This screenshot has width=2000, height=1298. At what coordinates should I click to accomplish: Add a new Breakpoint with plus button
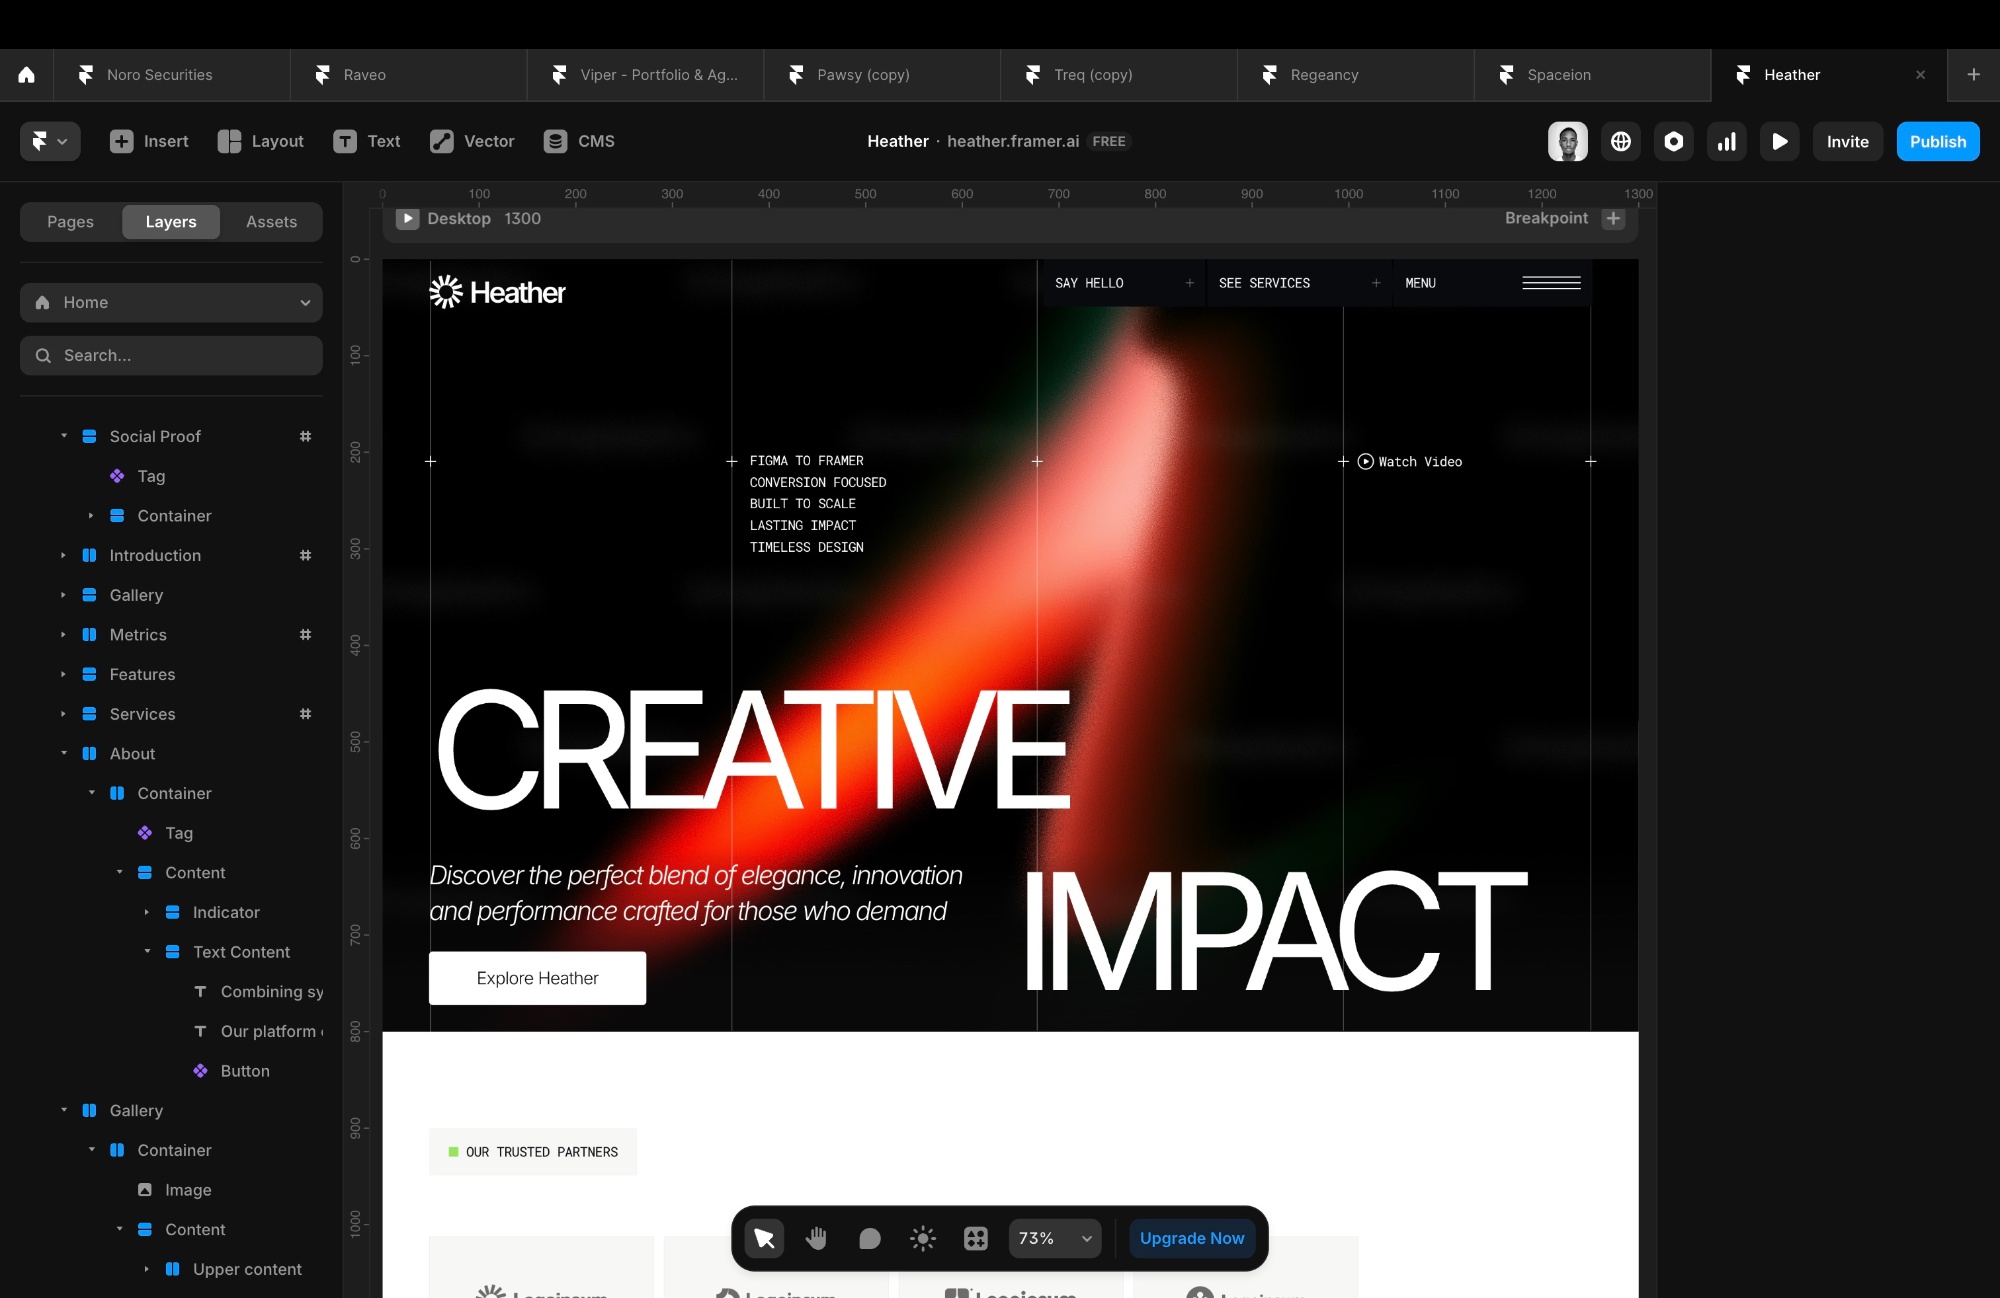click(1612, 218)
